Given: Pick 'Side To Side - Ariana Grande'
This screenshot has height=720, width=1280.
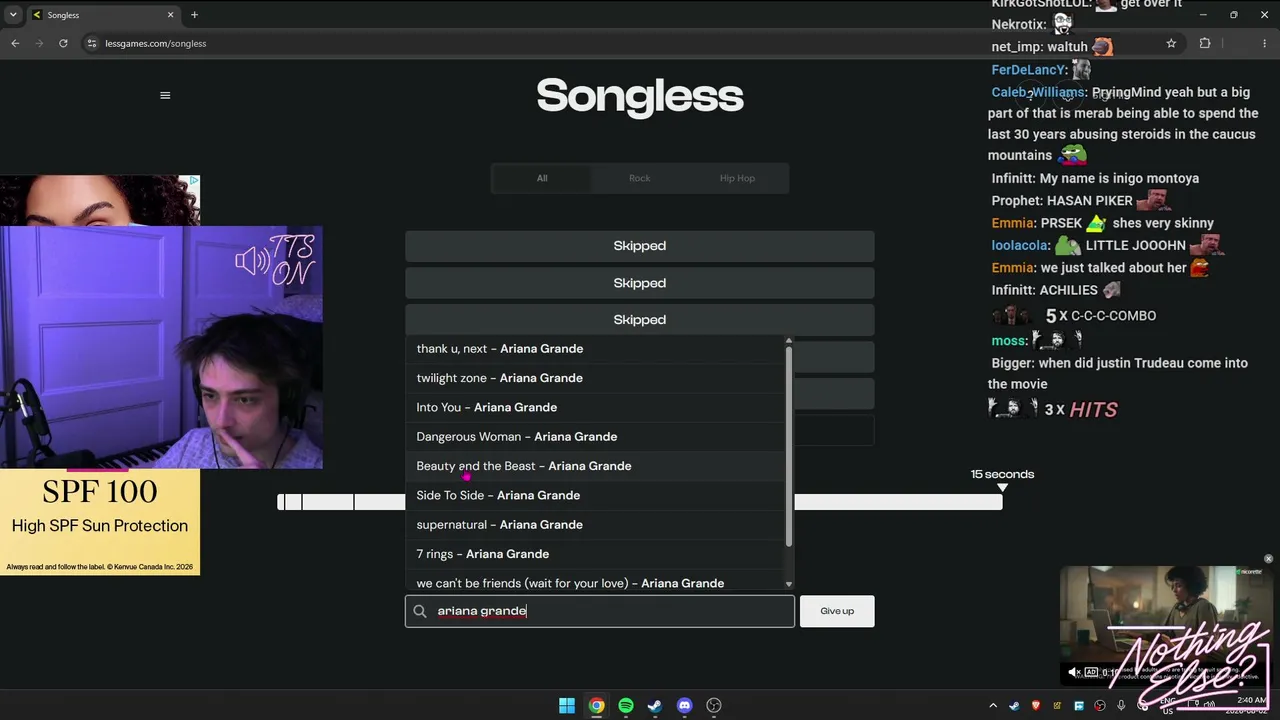Looking at the screenshot, I should (595, 495).
